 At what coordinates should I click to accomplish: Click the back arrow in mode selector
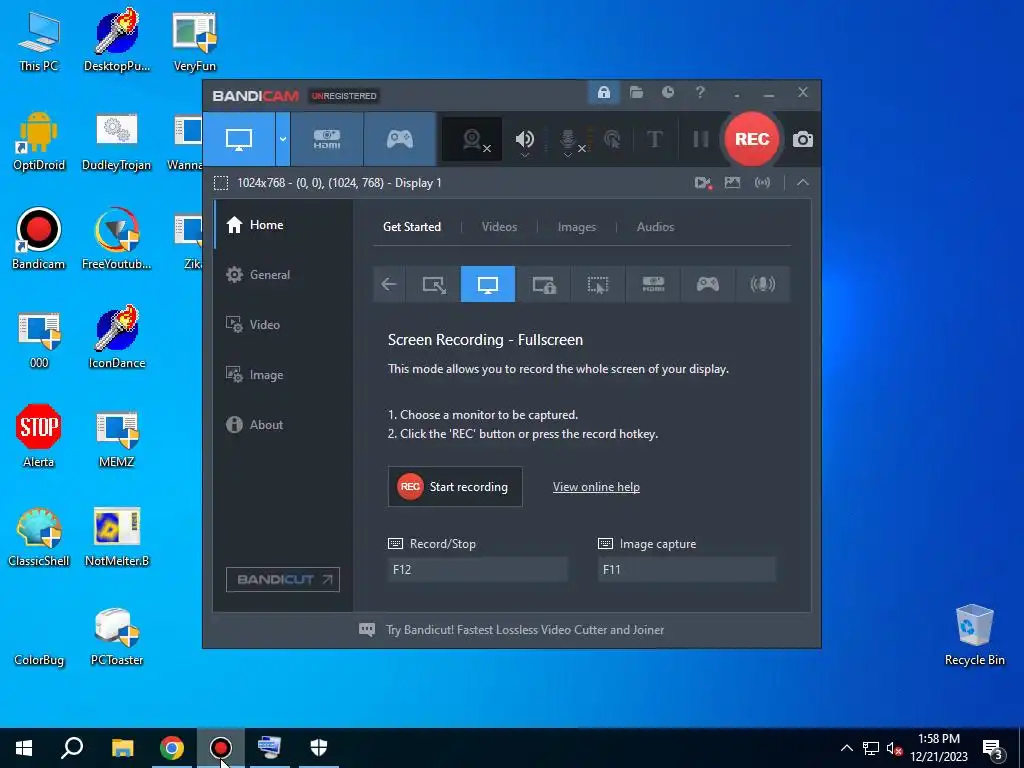tap(389, 284)
